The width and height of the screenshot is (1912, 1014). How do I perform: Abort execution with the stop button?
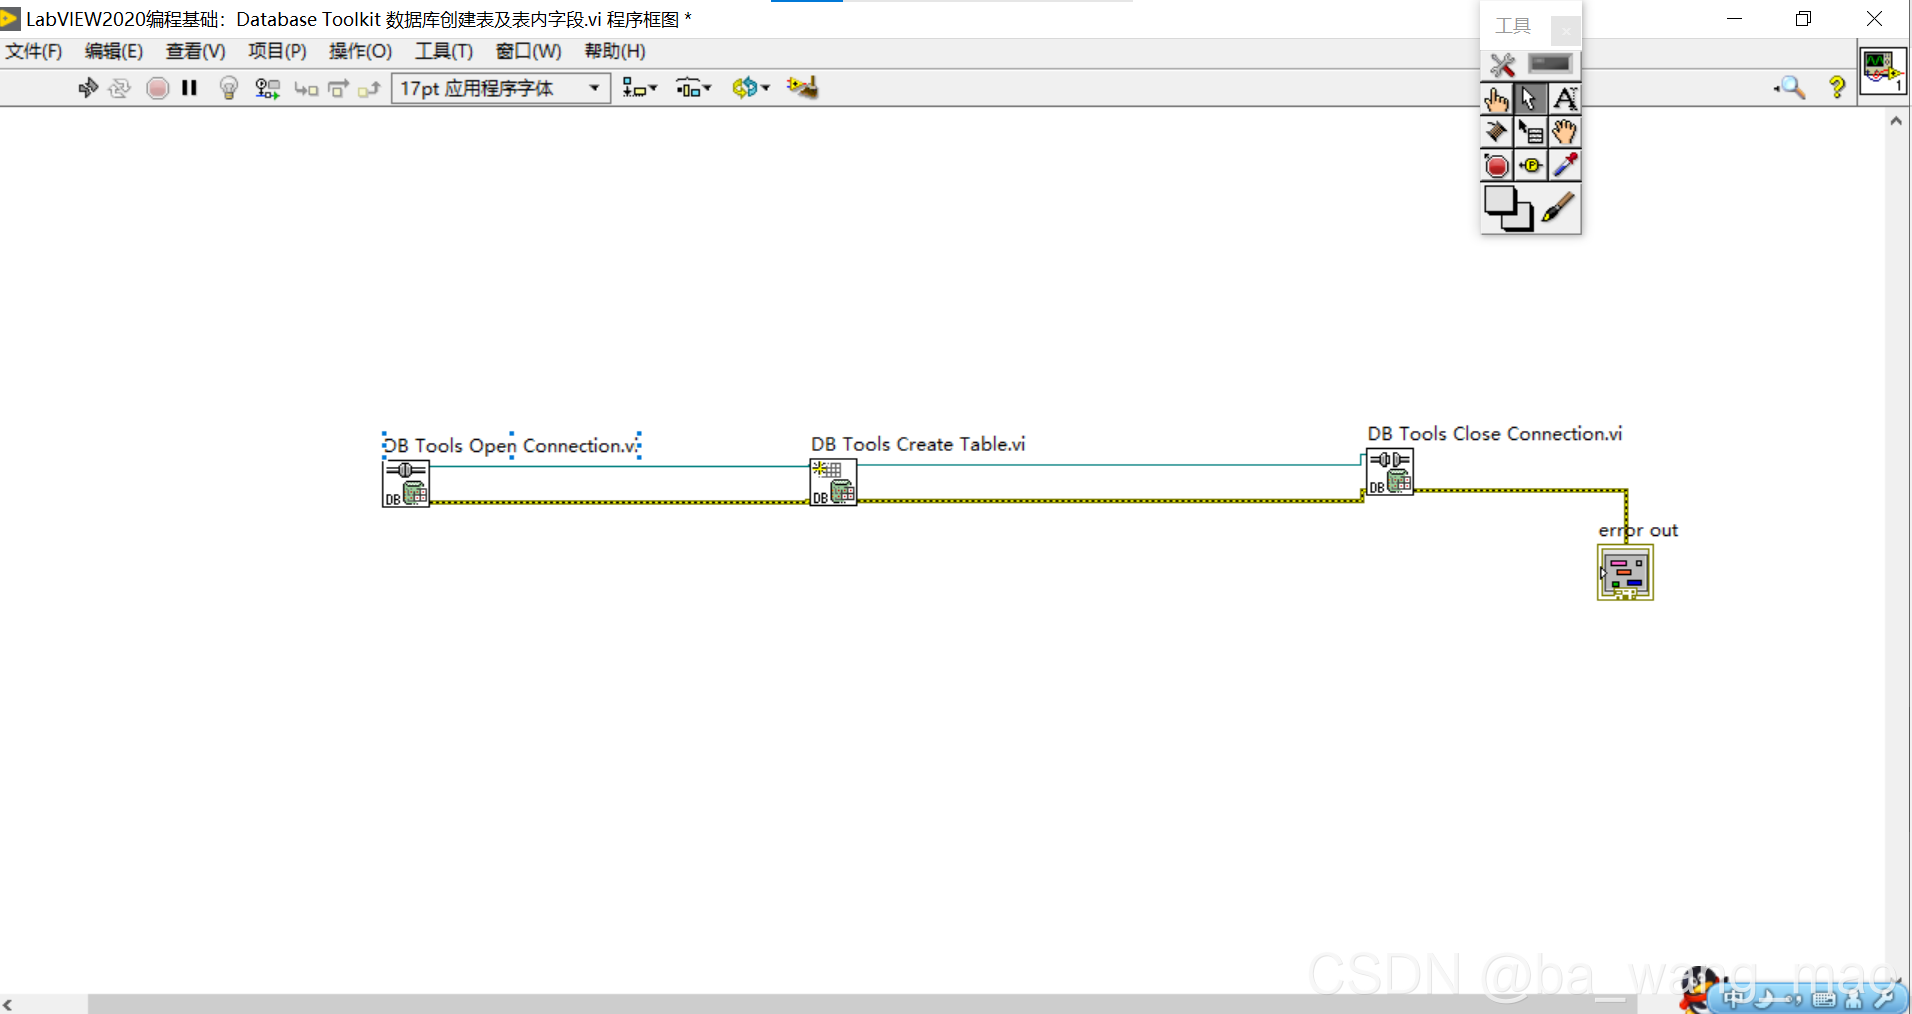pos(157,88)
